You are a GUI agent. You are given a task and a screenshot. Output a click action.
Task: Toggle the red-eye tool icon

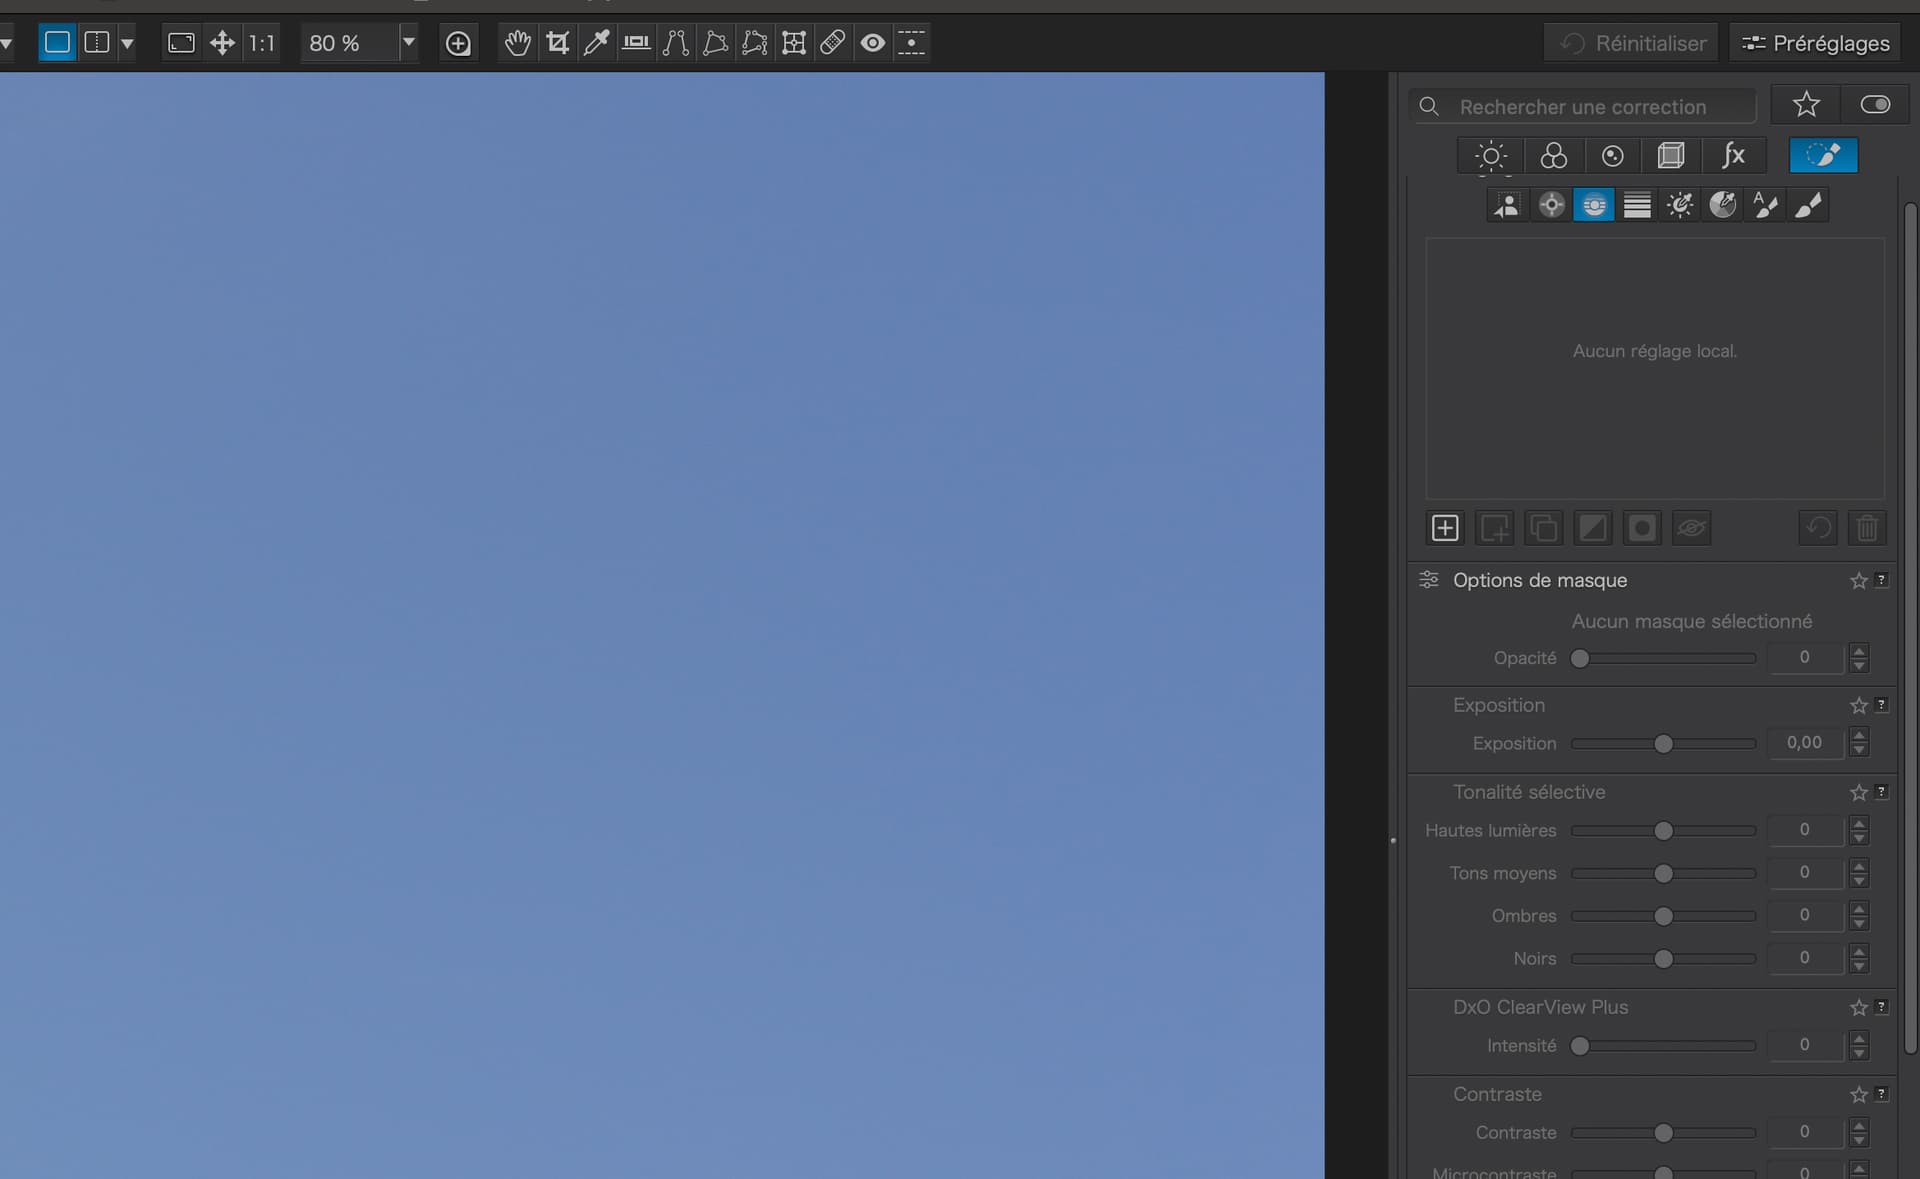872,43
